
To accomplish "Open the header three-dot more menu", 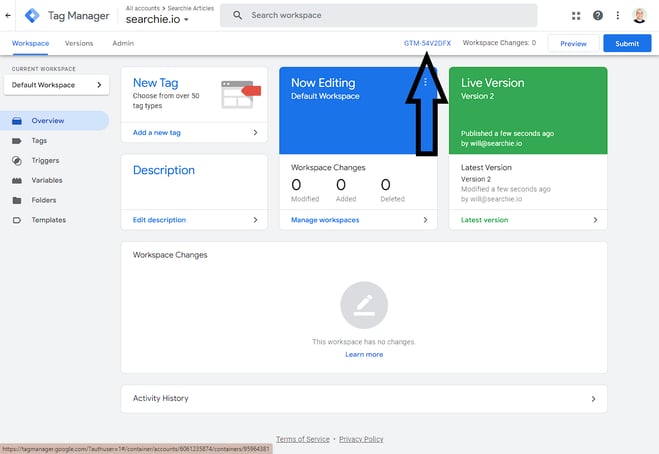I will [617, 16].
